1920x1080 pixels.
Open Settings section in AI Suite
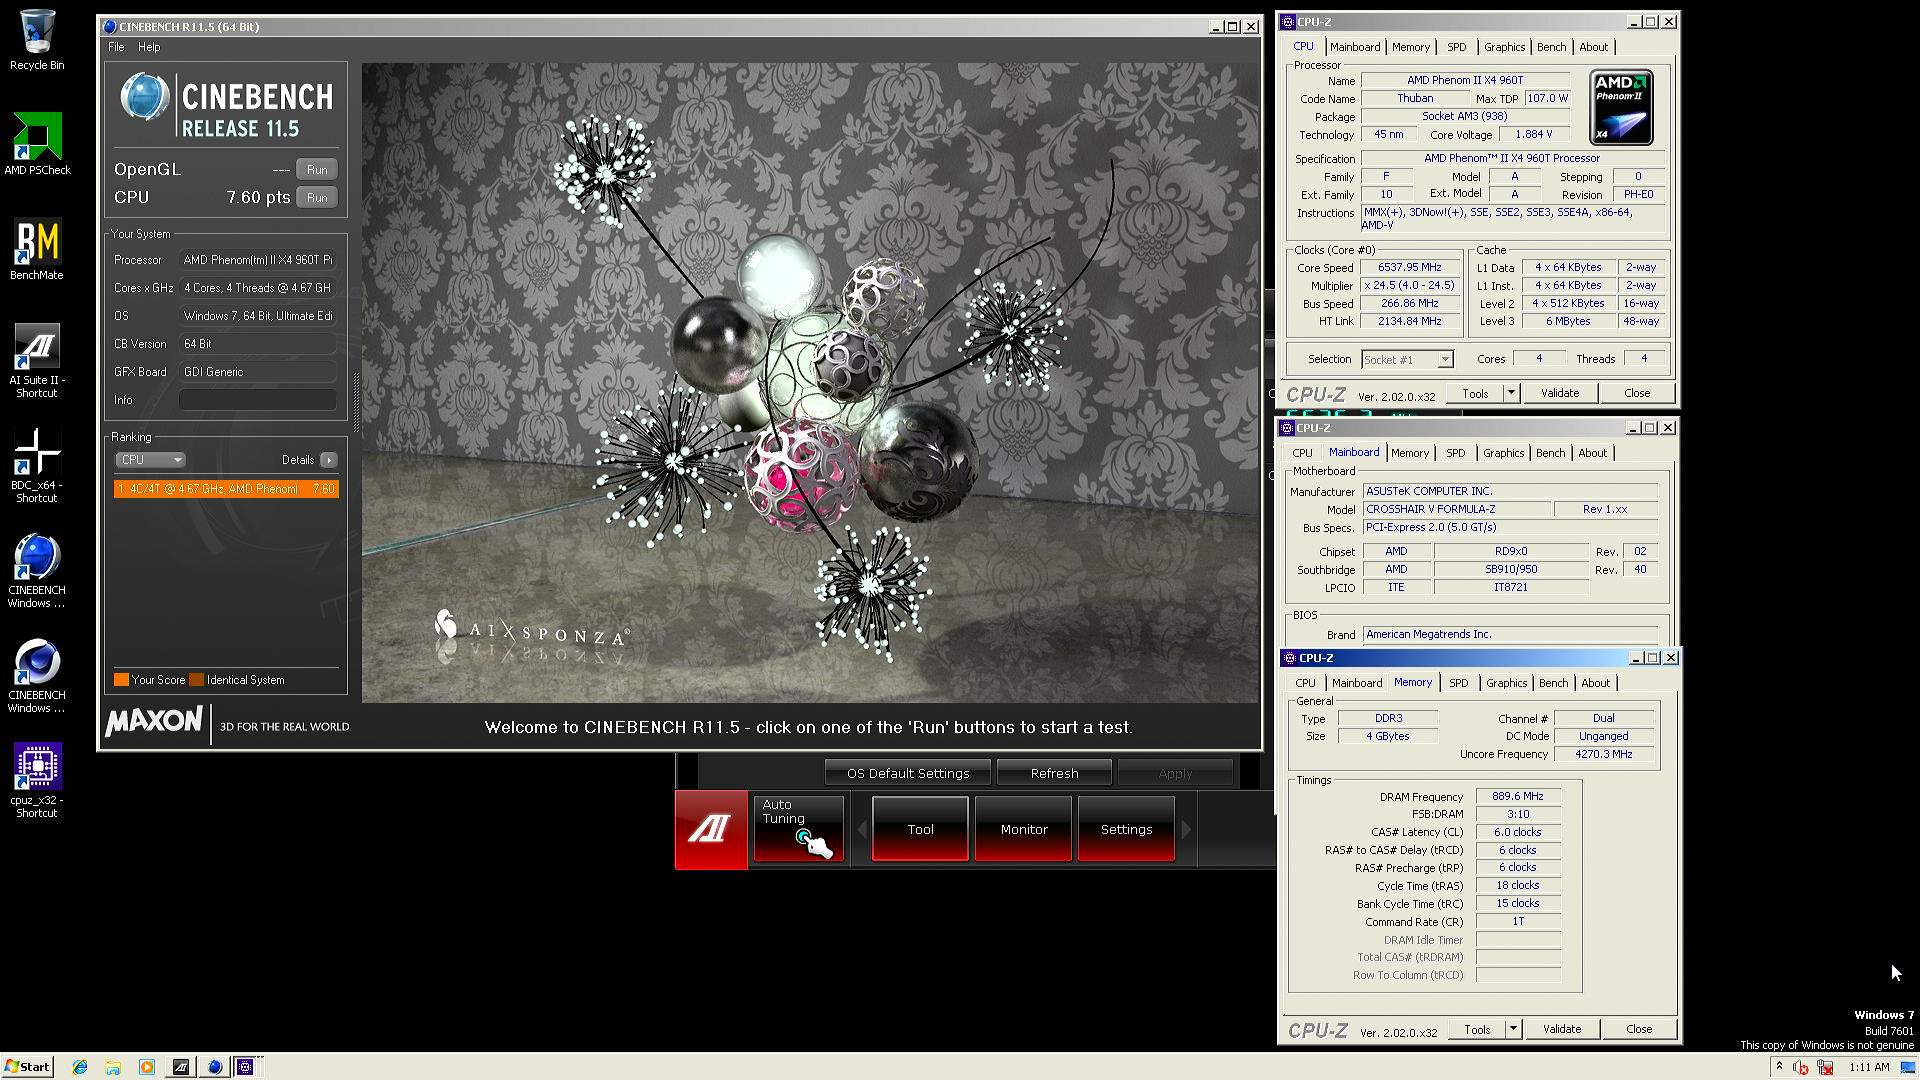tap(1126, 829)
